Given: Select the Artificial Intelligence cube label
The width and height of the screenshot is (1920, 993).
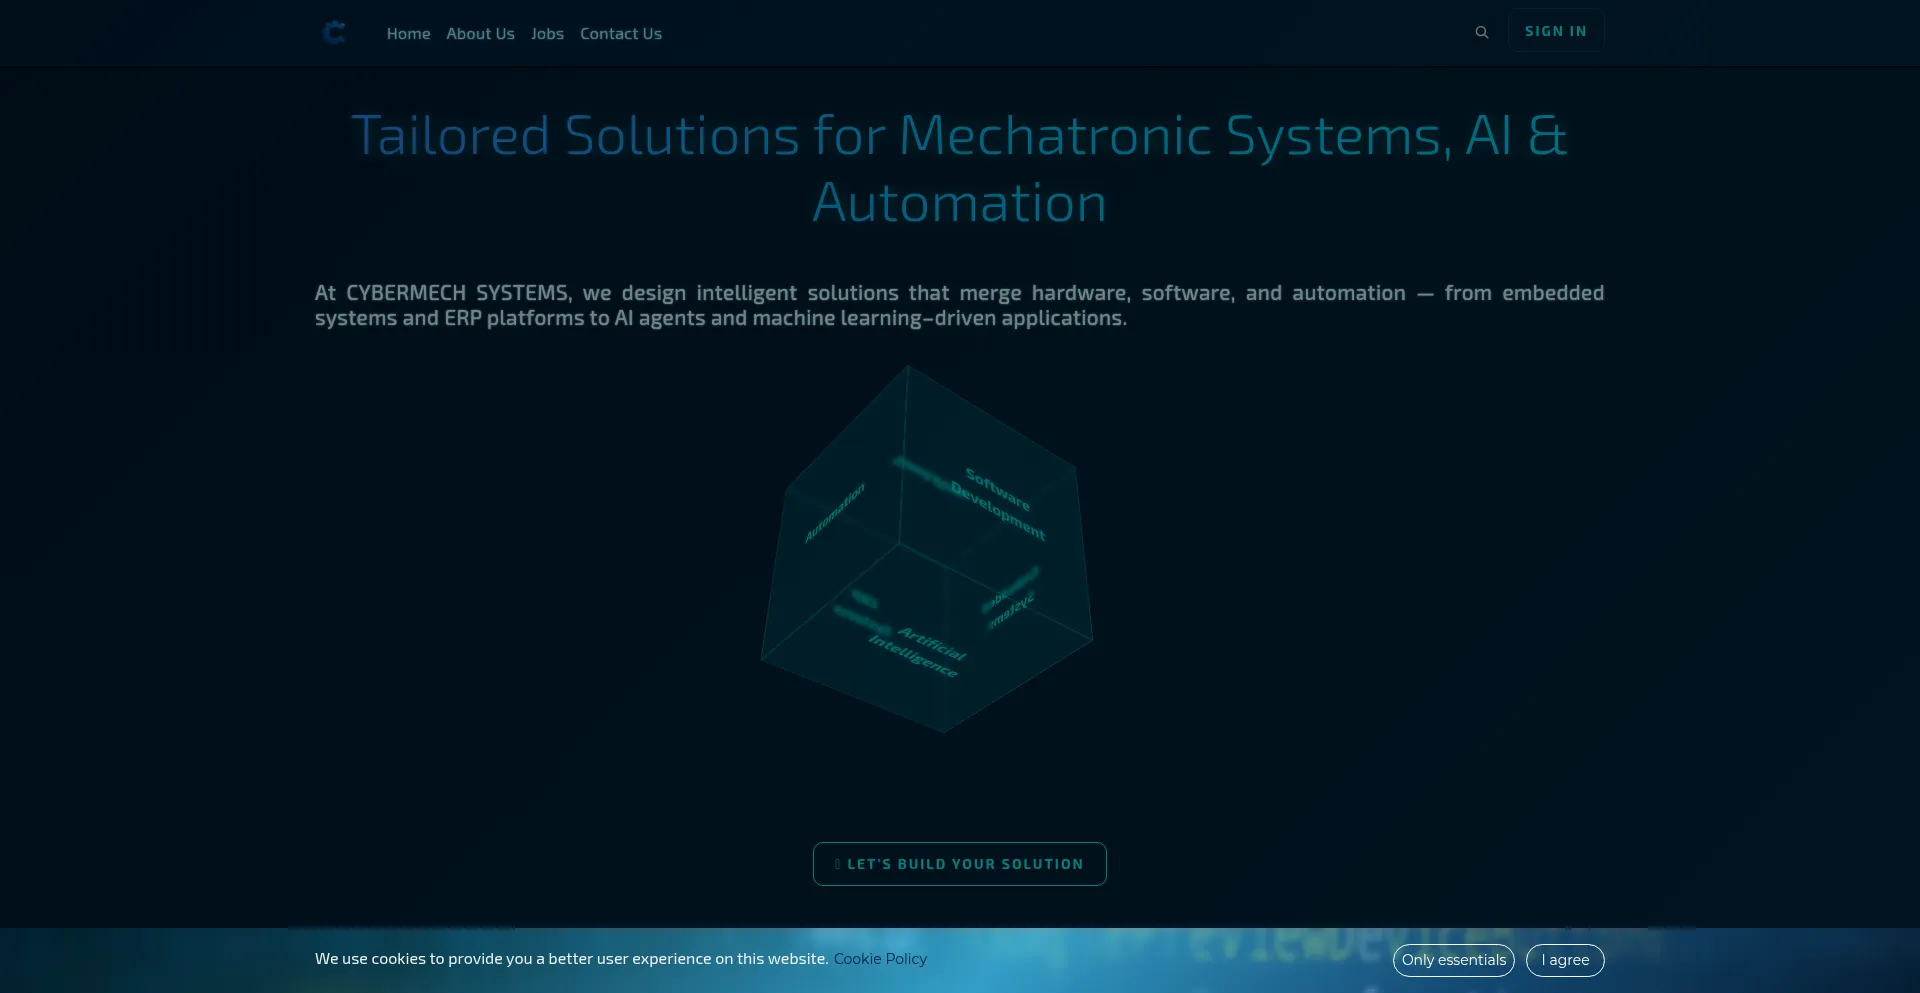Looking at the screenshot, I should pos(918,651).
